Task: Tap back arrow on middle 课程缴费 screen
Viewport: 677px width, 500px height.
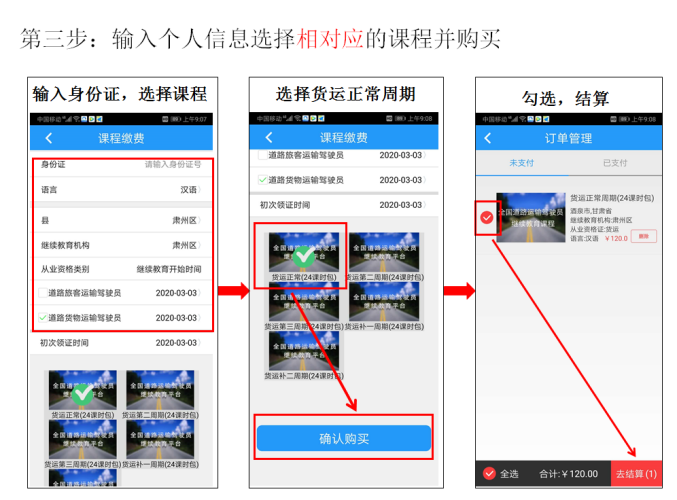Action: [x=268, y=138]
